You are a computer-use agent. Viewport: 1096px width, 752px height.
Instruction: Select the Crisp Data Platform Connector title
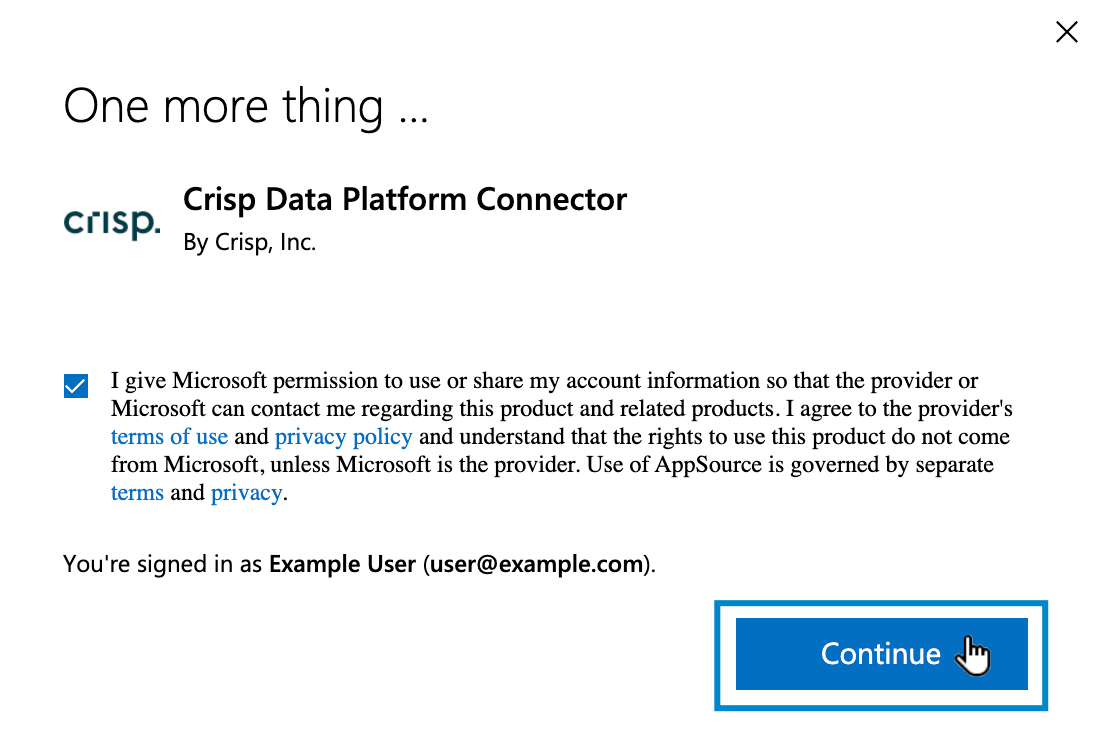(x=405, y=200)
